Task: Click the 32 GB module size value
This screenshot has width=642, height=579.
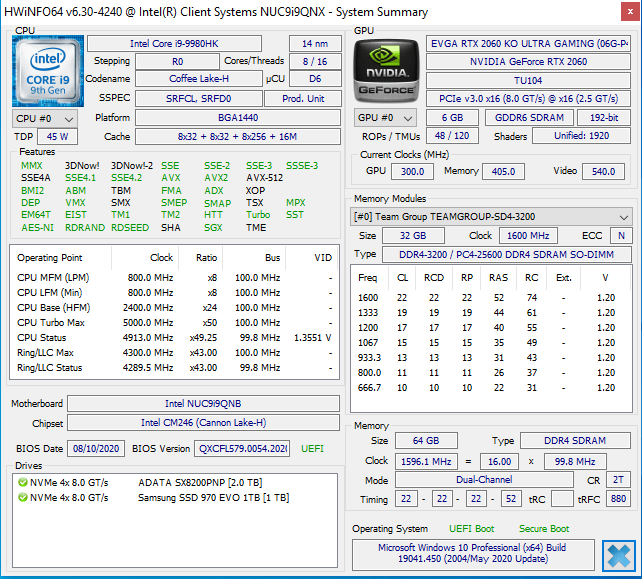Action: click(x=413, y=236)
